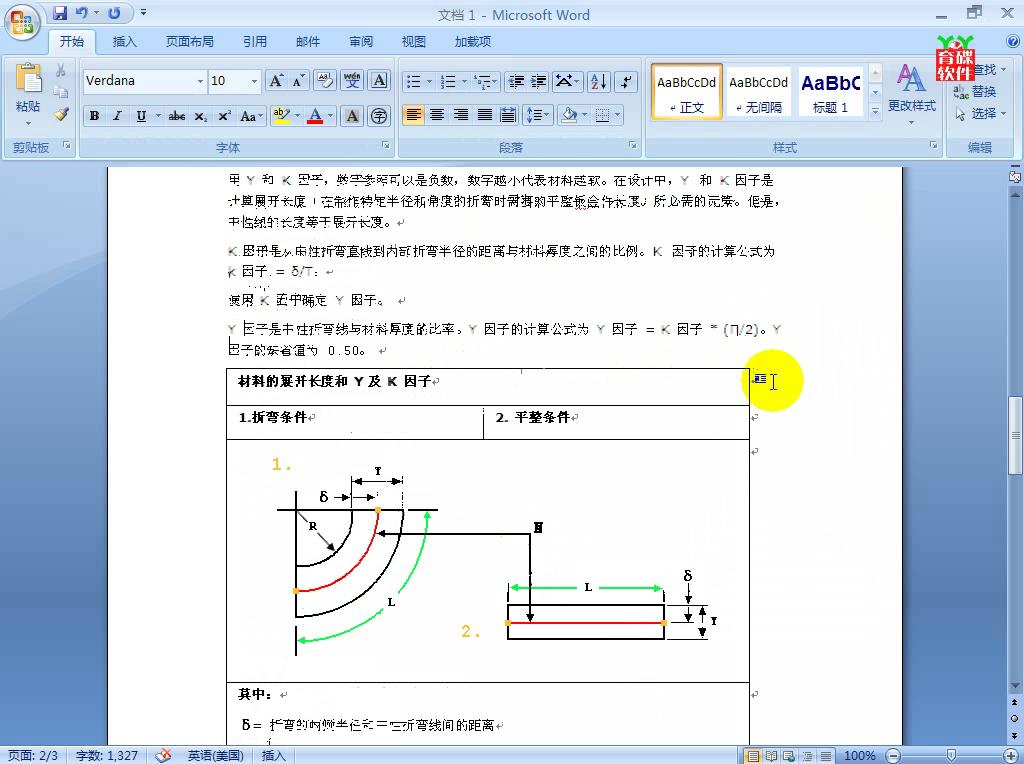1024x764 pixels.
Task: Open the 选择 menu
Action: click(980, 114)
